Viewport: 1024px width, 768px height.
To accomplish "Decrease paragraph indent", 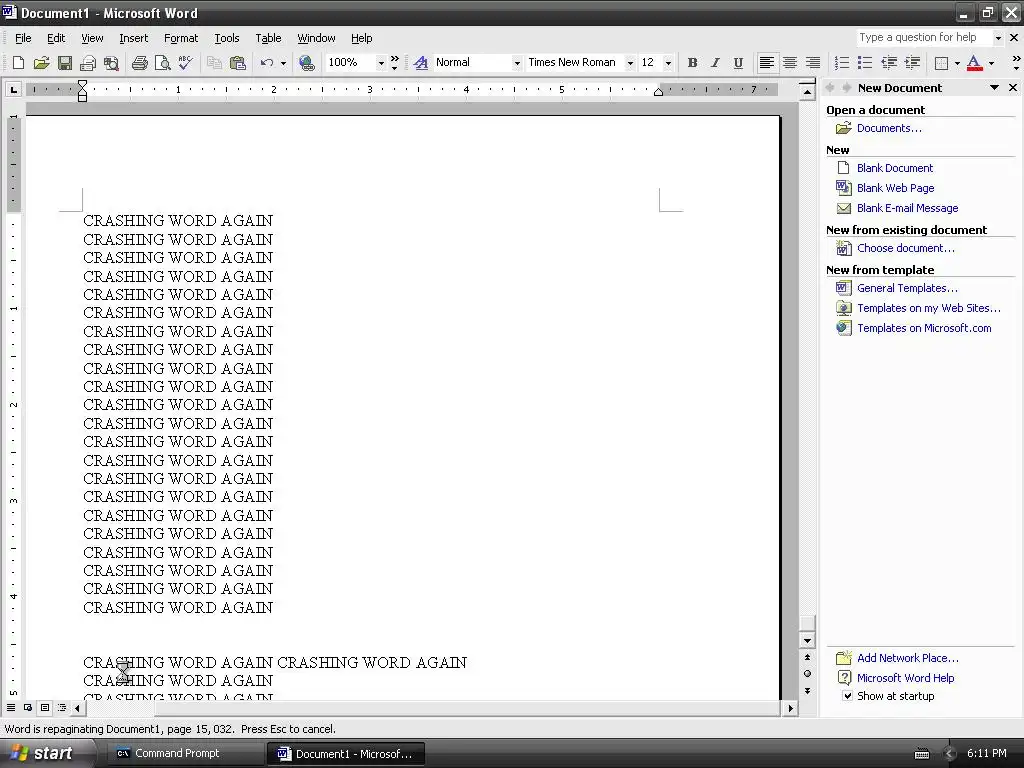I will pos(889,63).
